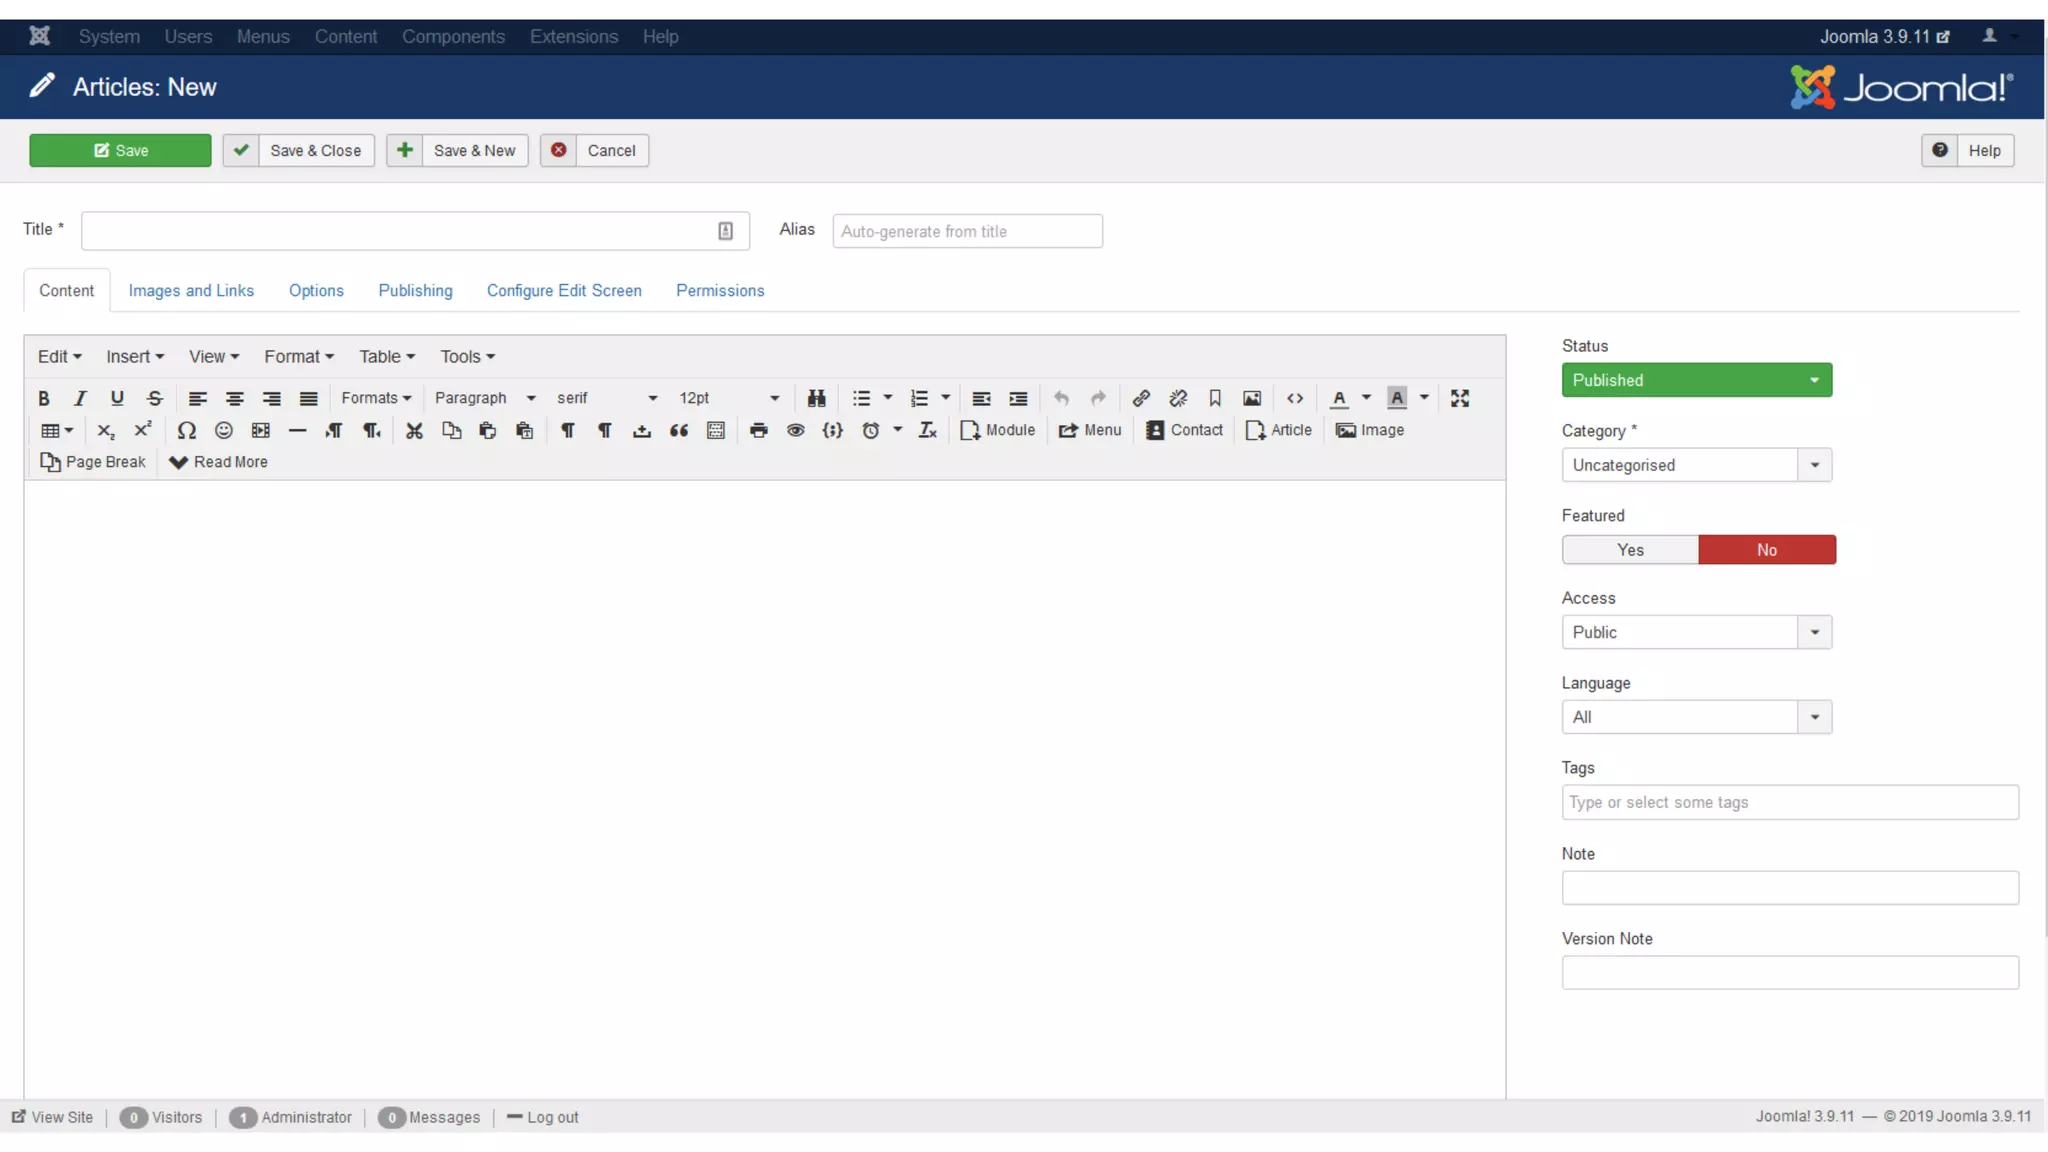This screenshot has height=1152, width=2048.
Task: Click the blockquote icon
Action: [x=678, y=430]
